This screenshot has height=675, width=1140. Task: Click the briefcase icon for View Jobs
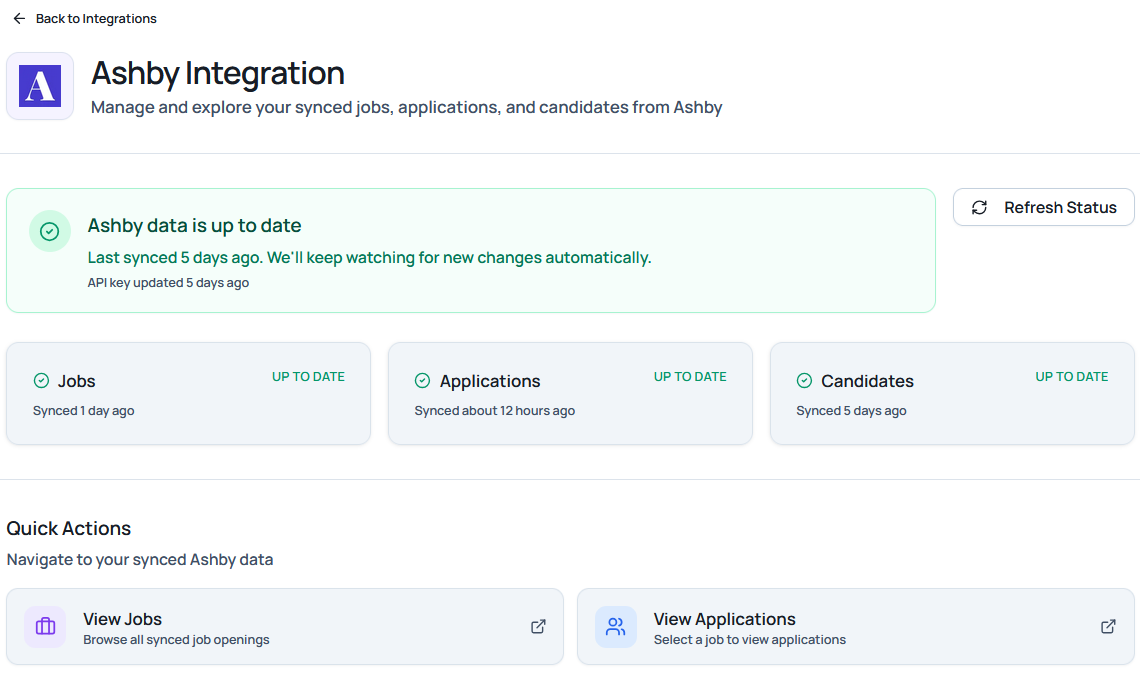(45, 627)
